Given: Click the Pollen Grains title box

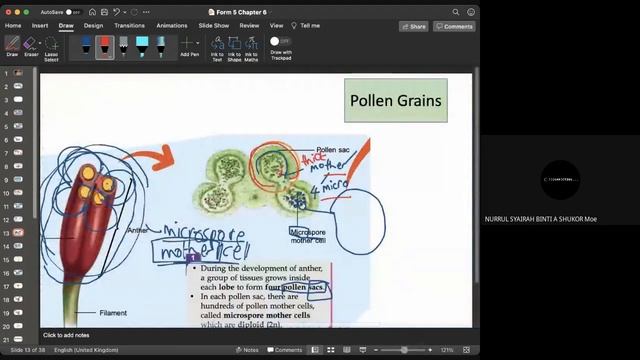Looking at the screenshot, I should (x=396, y=100).
